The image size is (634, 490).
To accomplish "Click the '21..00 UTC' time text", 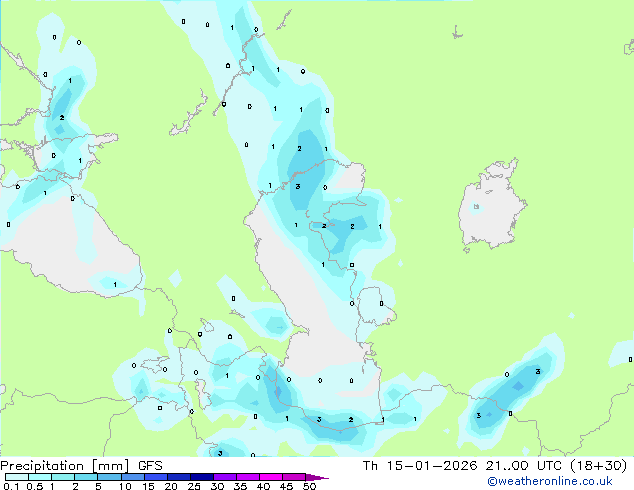I will (x=523, y=466).
